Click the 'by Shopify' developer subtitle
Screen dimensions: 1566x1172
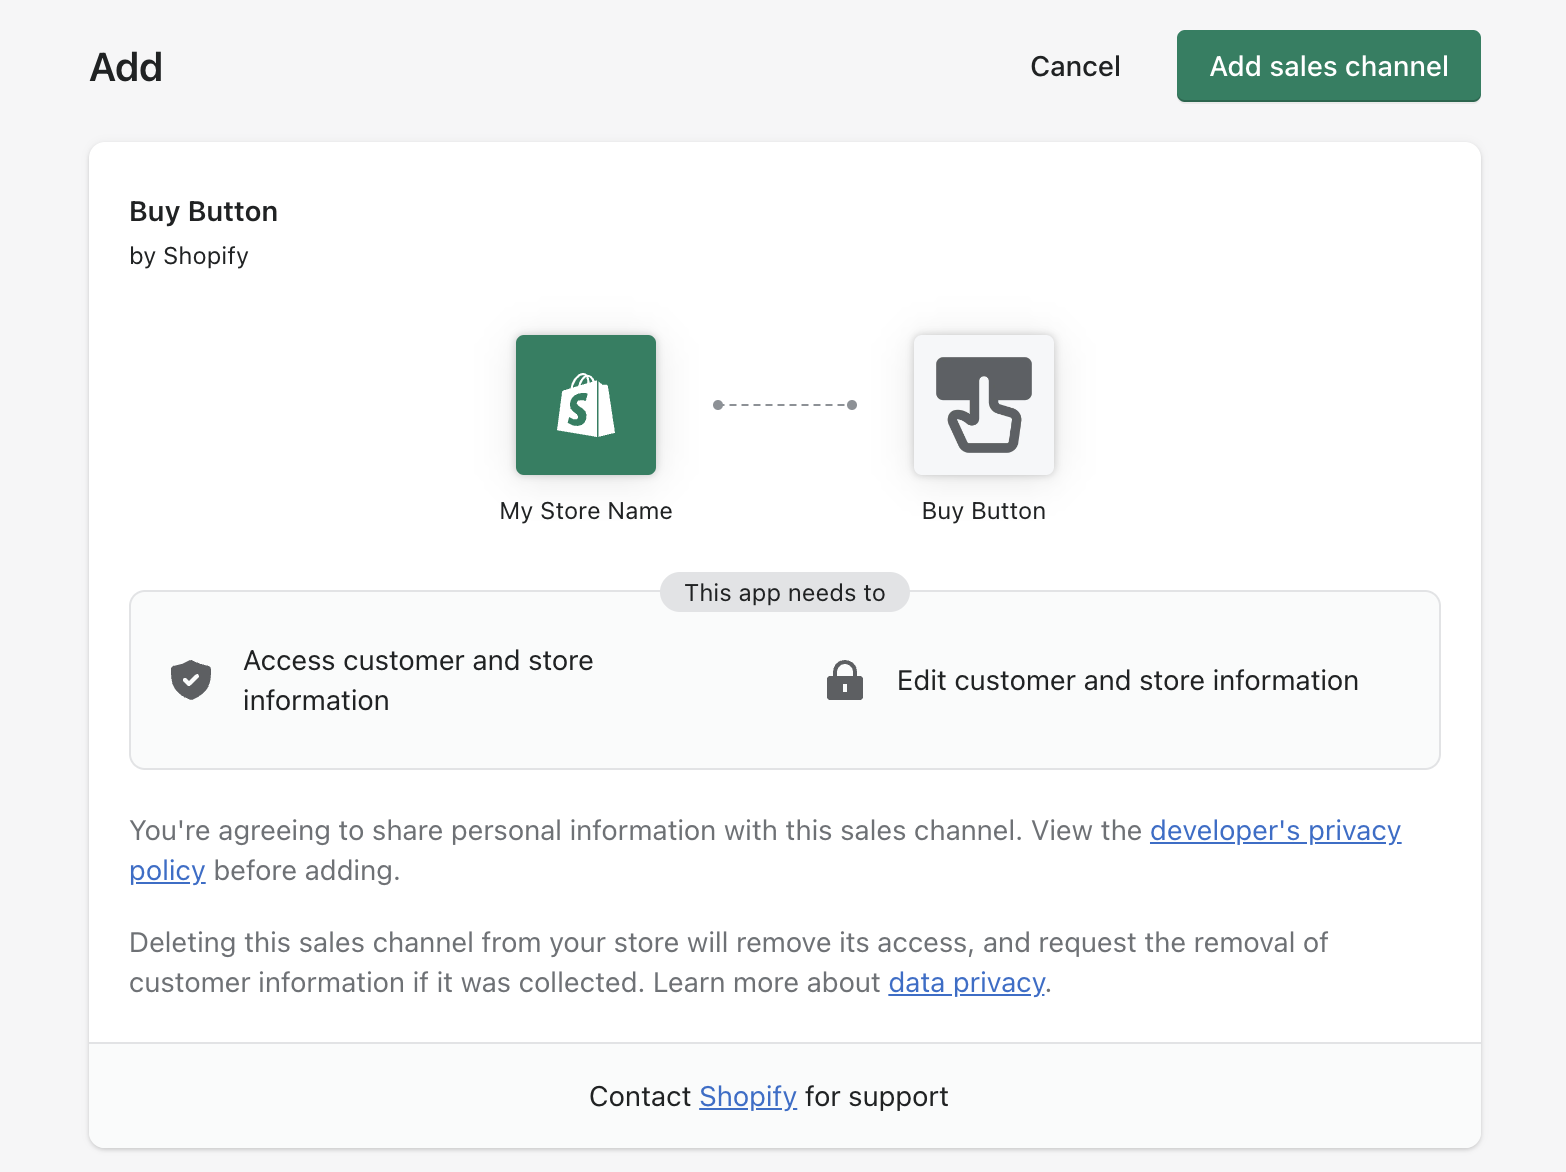pyautogui.click(x=189, y=256)
